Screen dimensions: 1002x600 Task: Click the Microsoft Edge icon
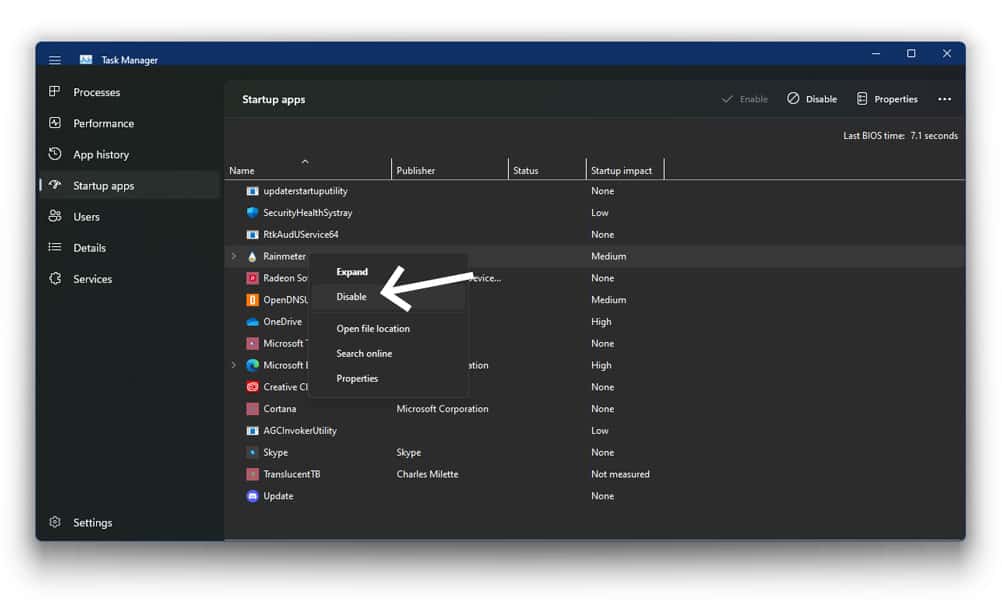252,365
